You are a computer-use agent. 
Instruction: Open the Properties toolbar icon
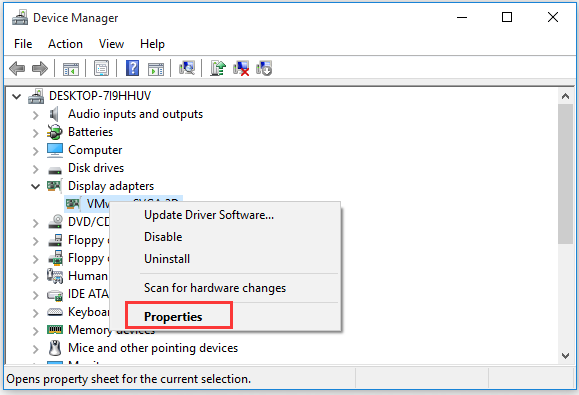(101, 68)
